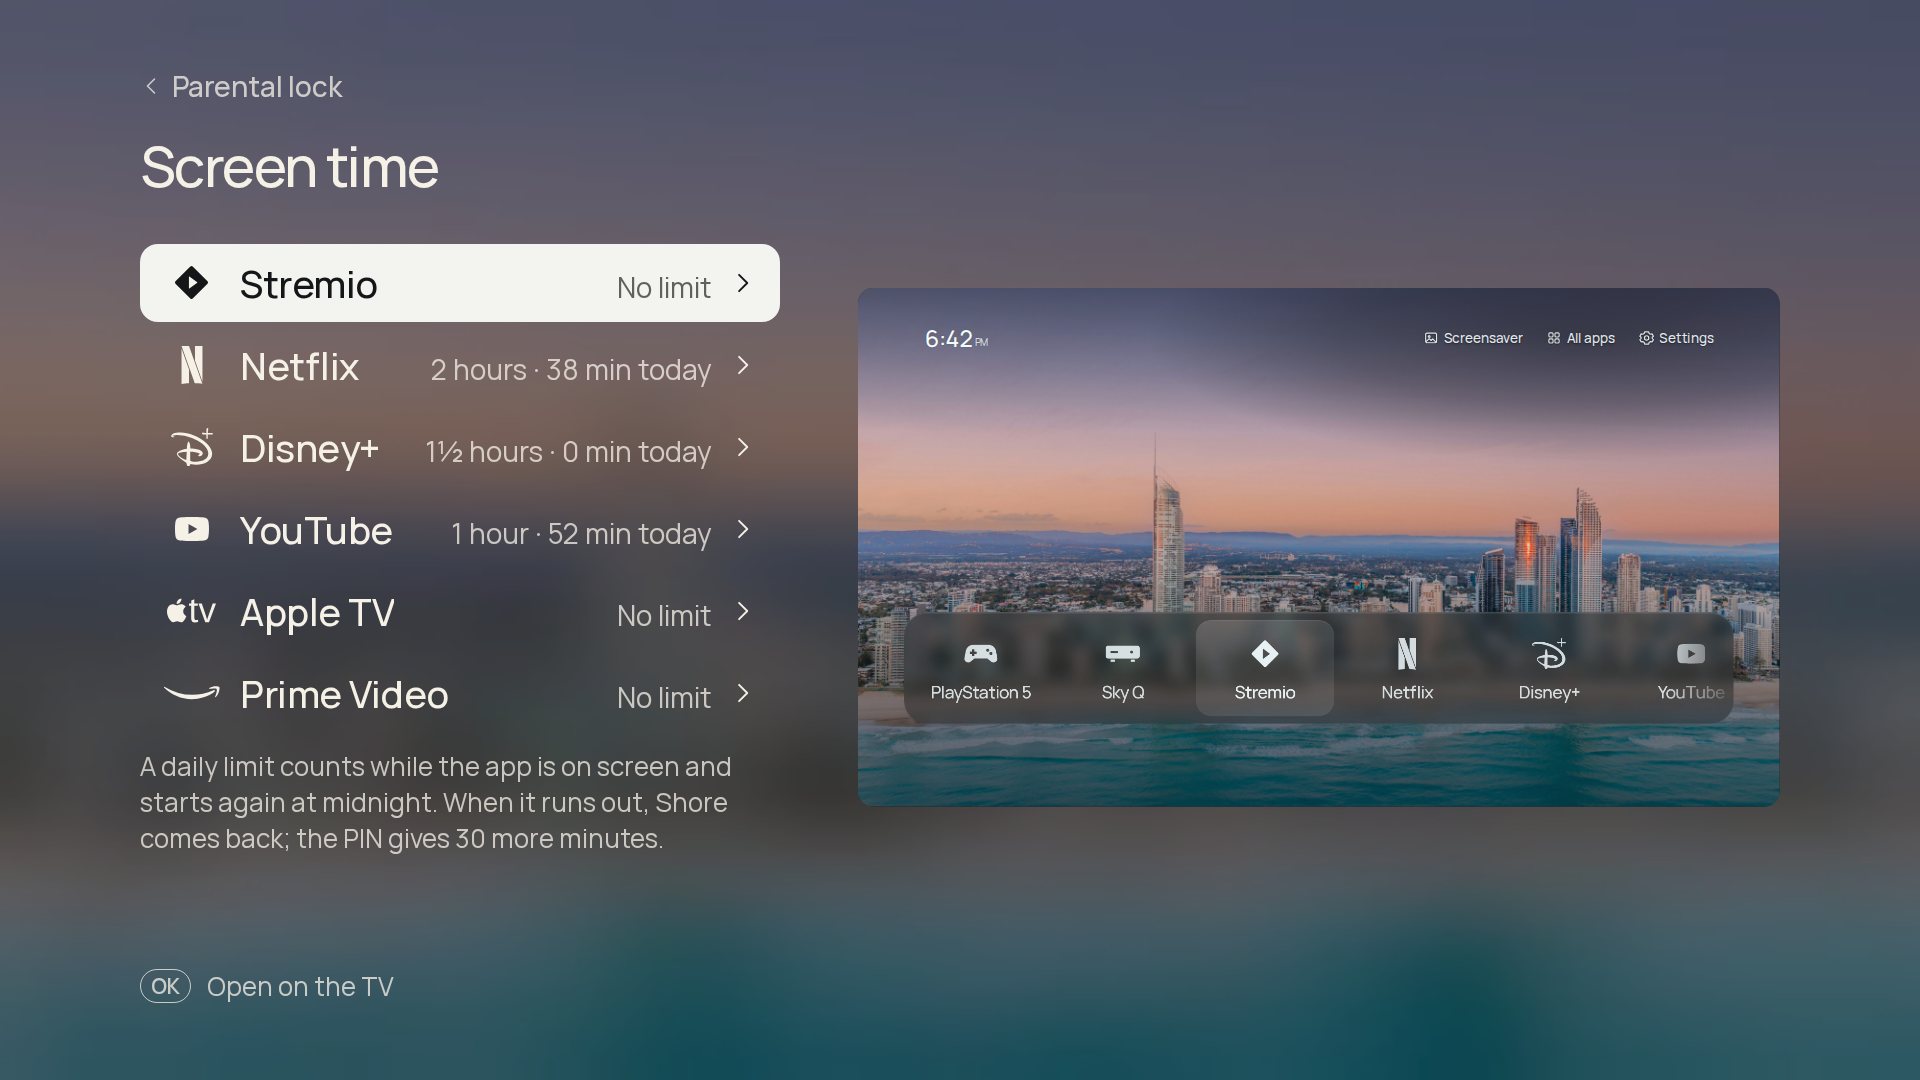Click the PlayStation 5 label in preview dock
The image size is (1920, 1080).
click(980, 693)
